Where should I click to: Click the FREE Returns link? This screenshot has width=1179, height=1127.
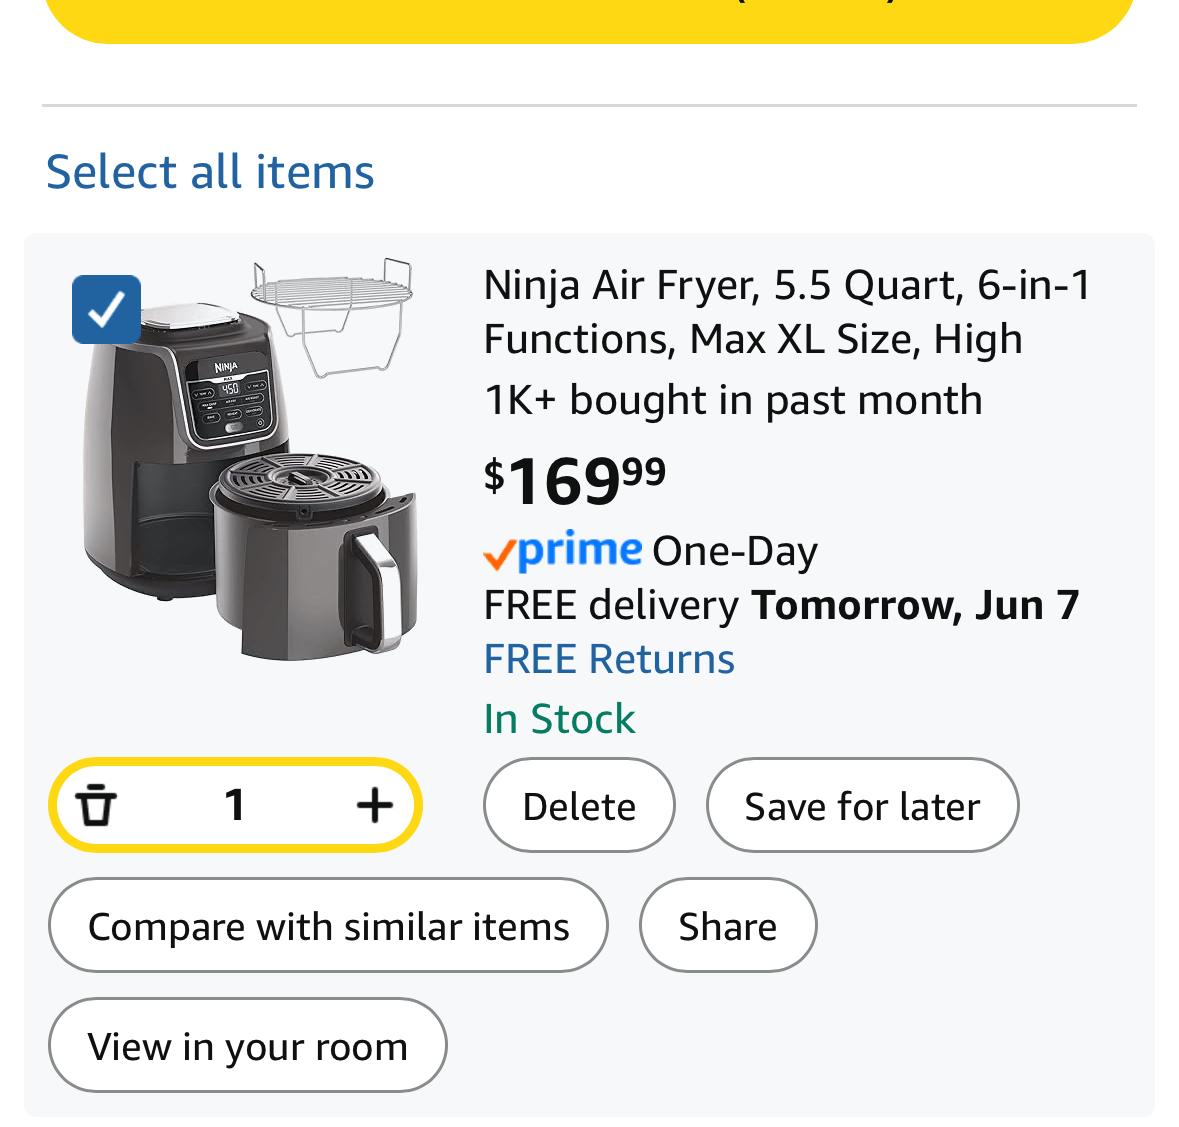pyautogui.click(x=608, y=659)
